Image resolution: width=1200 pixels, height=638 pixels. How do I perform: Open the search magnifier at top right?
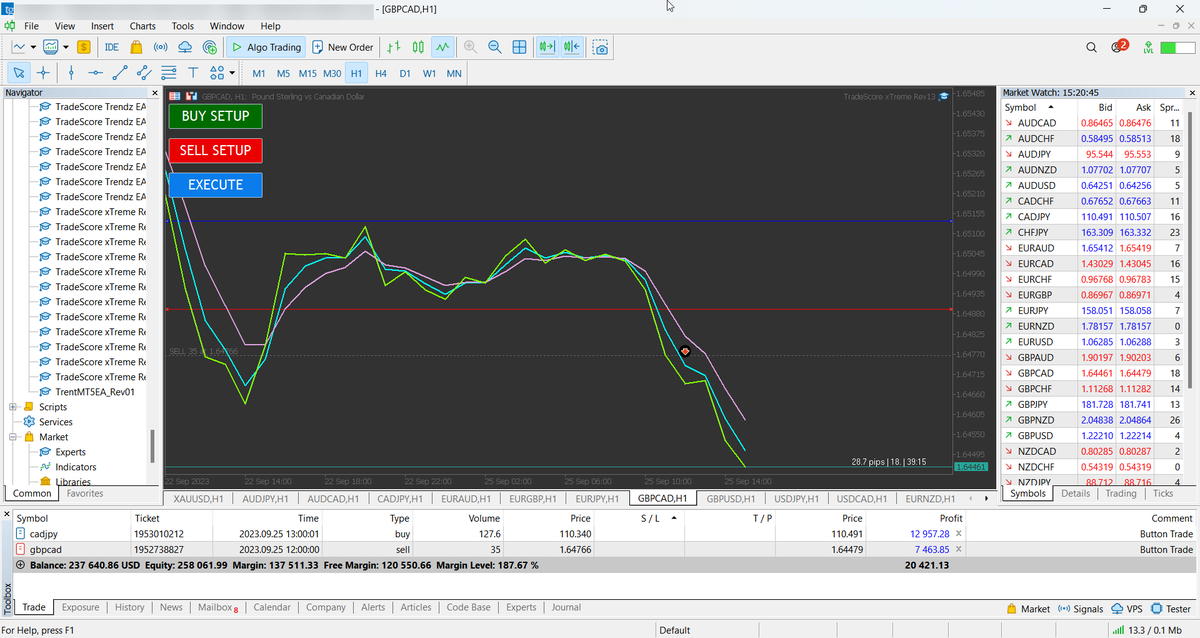1091,46
